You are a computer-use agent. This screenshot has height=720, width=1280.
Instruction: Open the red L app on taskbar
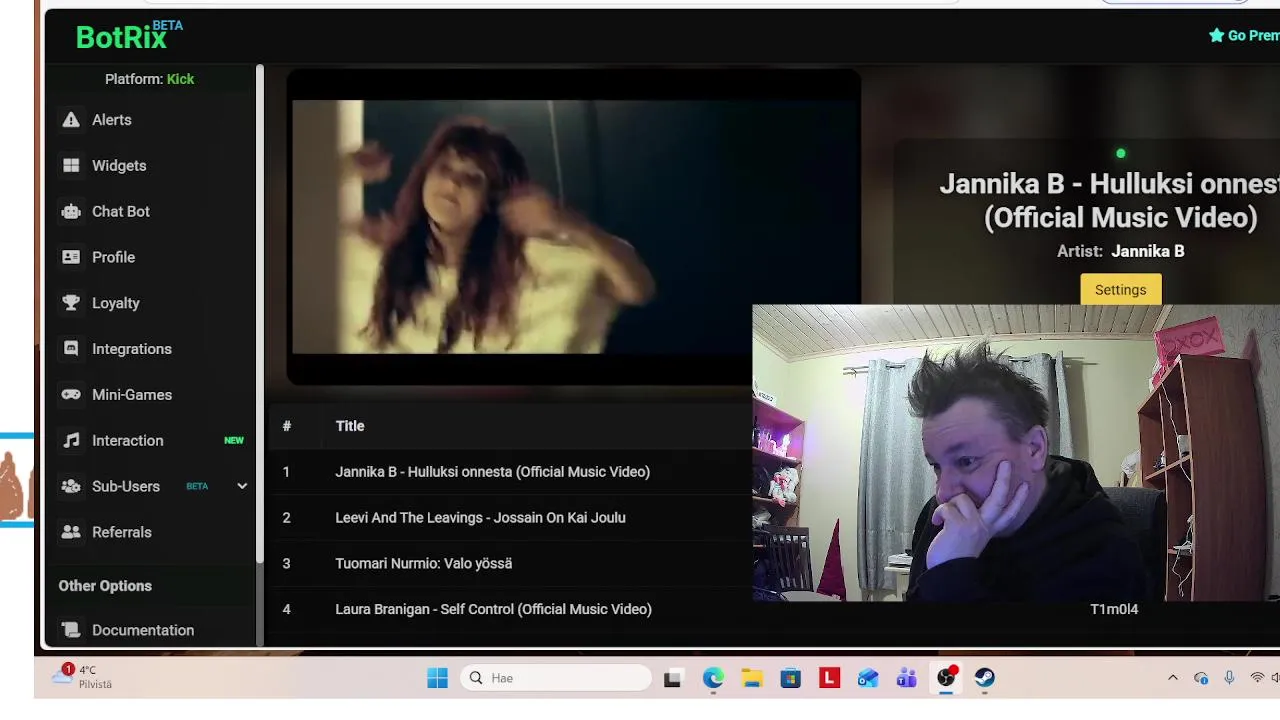pyautogui.click(x=829, y=678)
